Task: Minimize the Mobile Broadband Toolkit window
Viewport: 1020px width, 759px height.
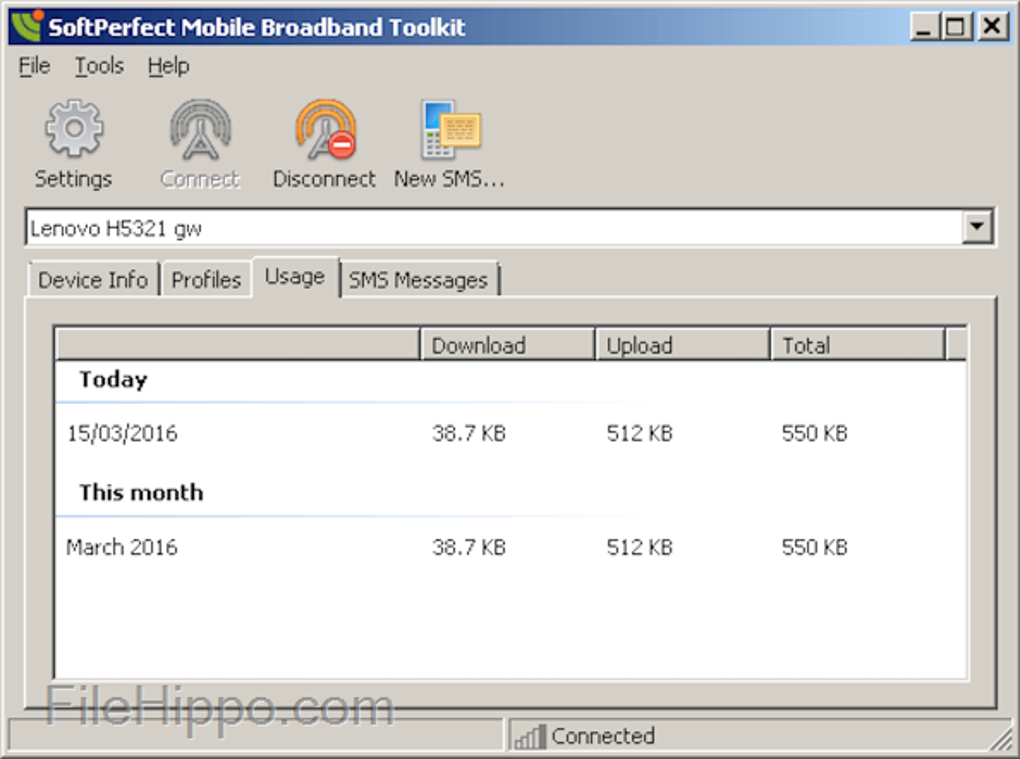Action: click(925, 27)
